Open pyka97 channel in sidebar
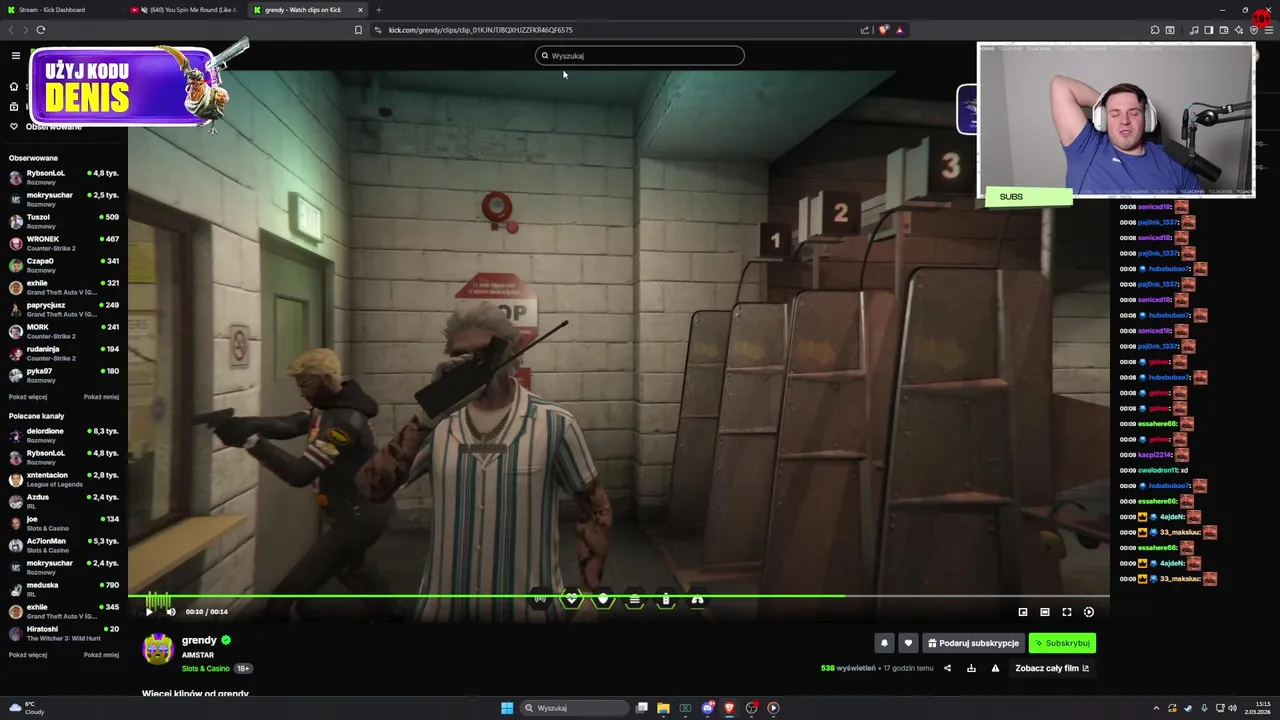Image resolution: width=1280 pixels, height=720 pixels. click(x=64, y=376)
